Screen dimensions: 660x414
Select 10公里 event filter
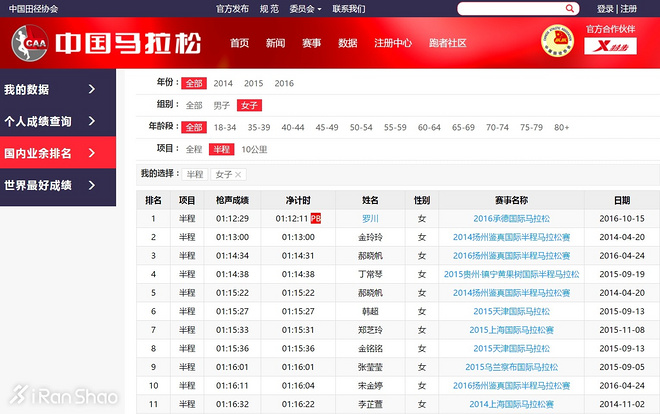point(254,149)
